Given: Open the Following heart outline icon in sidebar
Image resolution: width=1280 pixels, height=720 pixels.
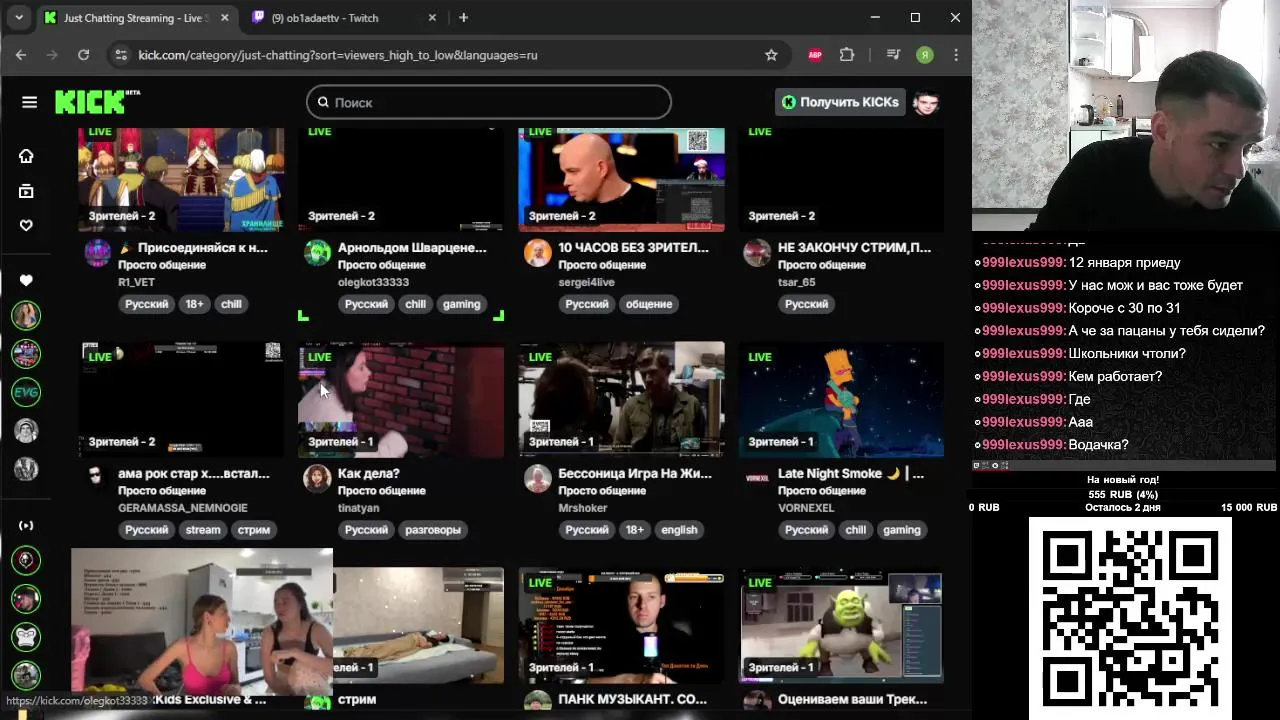Looking at the screenshot, I should point(26,225).
